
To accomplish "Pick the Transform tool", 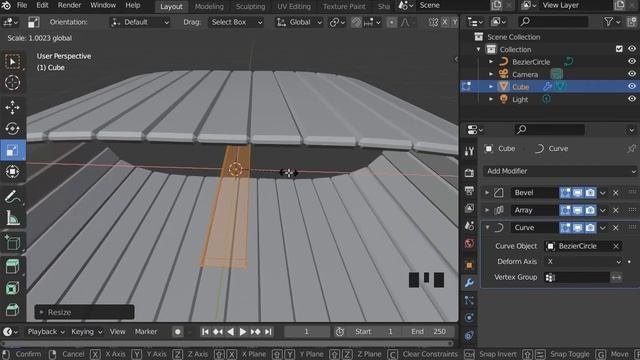I will (12, 171).
